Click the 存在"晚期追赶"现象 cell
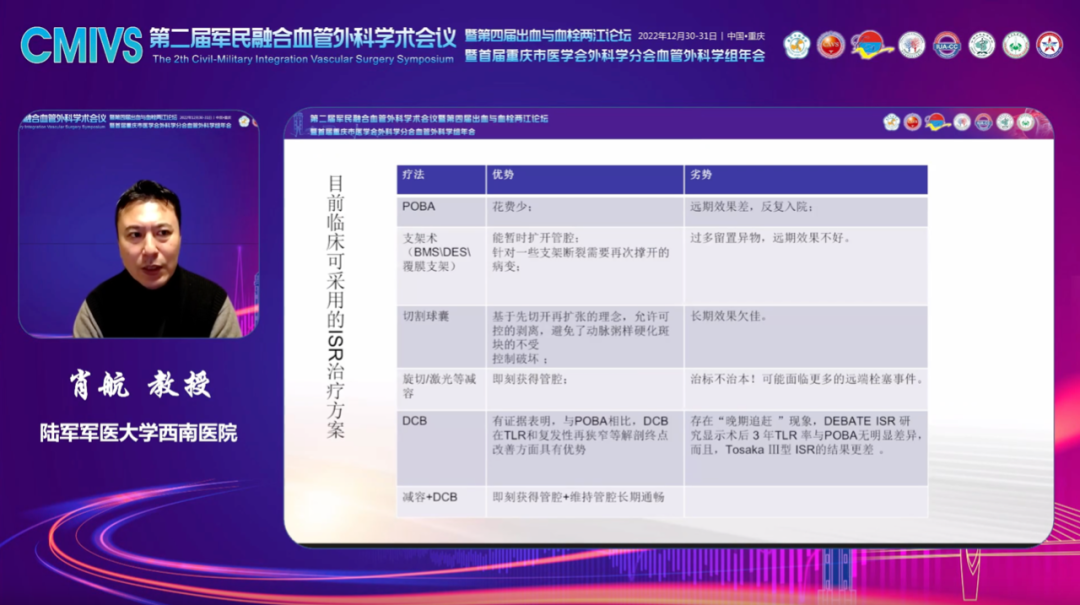Viewport: 1080px width, 605px height. tap(806, 449)
